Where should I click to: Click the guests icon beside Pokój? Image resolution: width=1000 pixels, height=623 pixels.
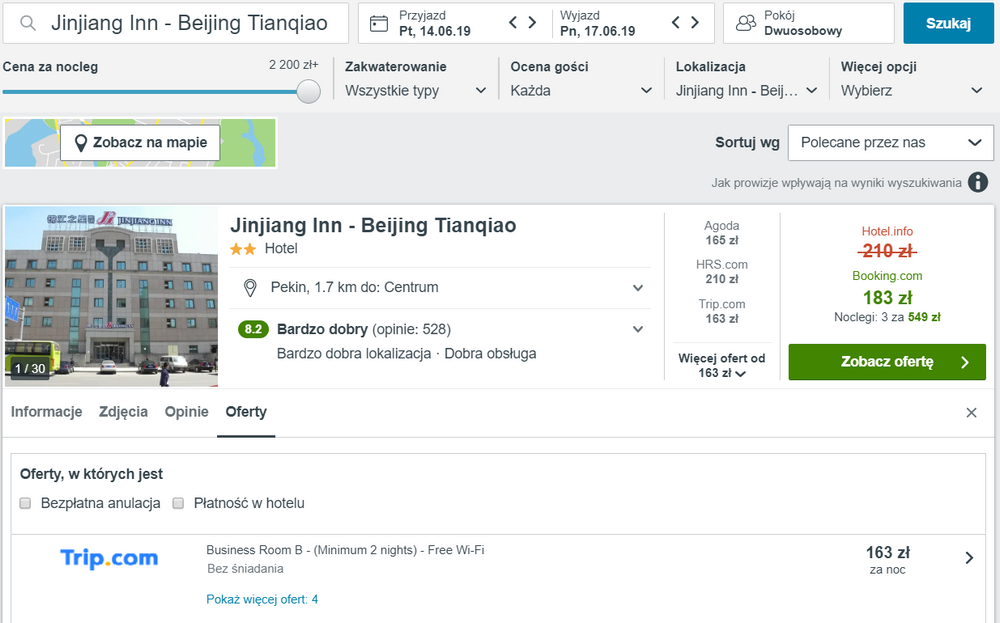point(746,24)
